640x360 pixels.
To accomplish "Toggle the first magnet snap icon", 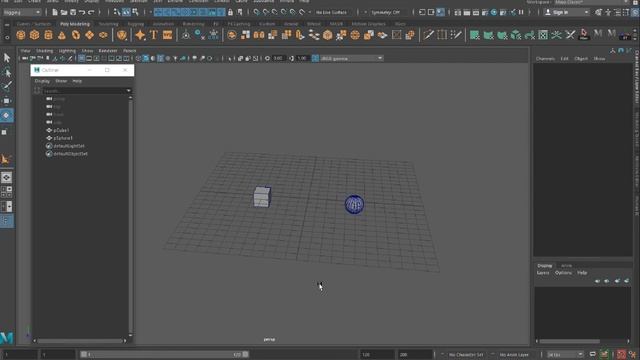I will click(x=256, y=12).
